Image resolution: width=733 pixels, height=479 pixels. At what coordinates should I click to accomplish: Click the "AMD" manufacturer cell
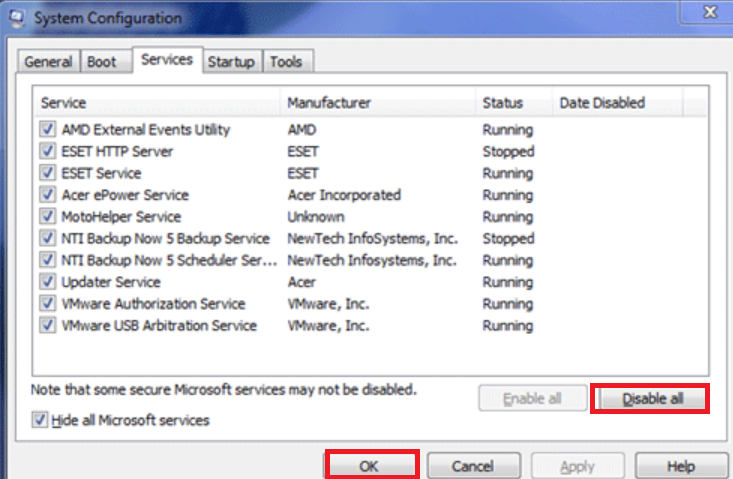click(x=302, y=129)
